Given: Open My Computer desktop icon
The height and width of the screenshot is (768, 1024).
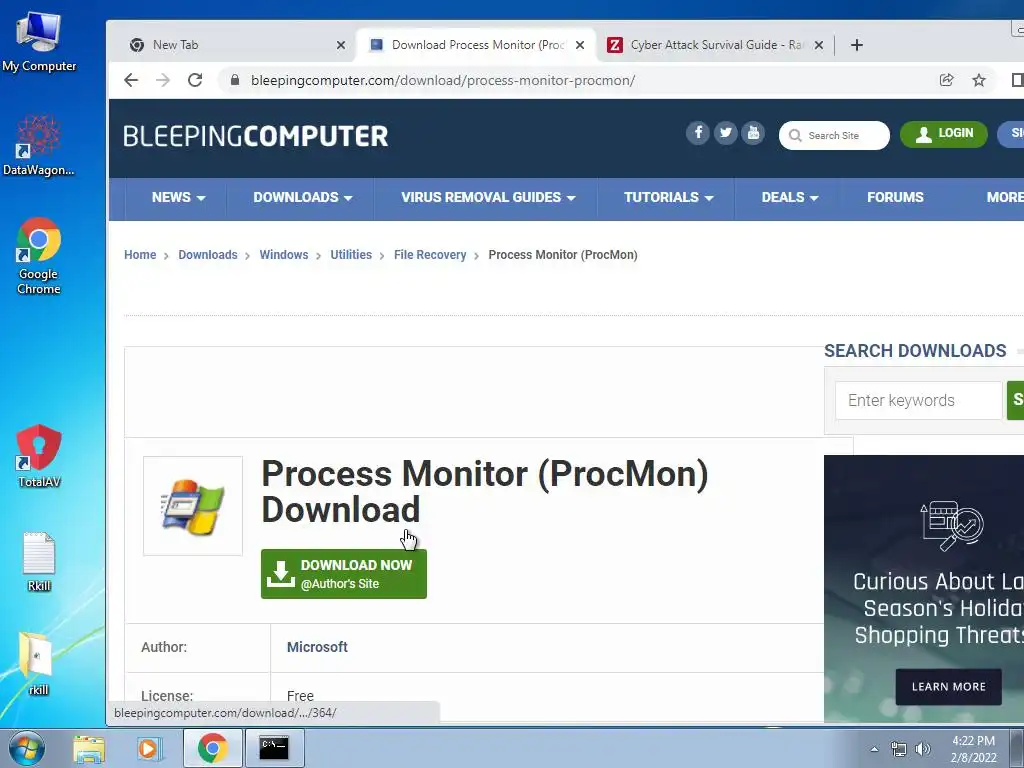Looking at the screenshot, I should point(39,42).
